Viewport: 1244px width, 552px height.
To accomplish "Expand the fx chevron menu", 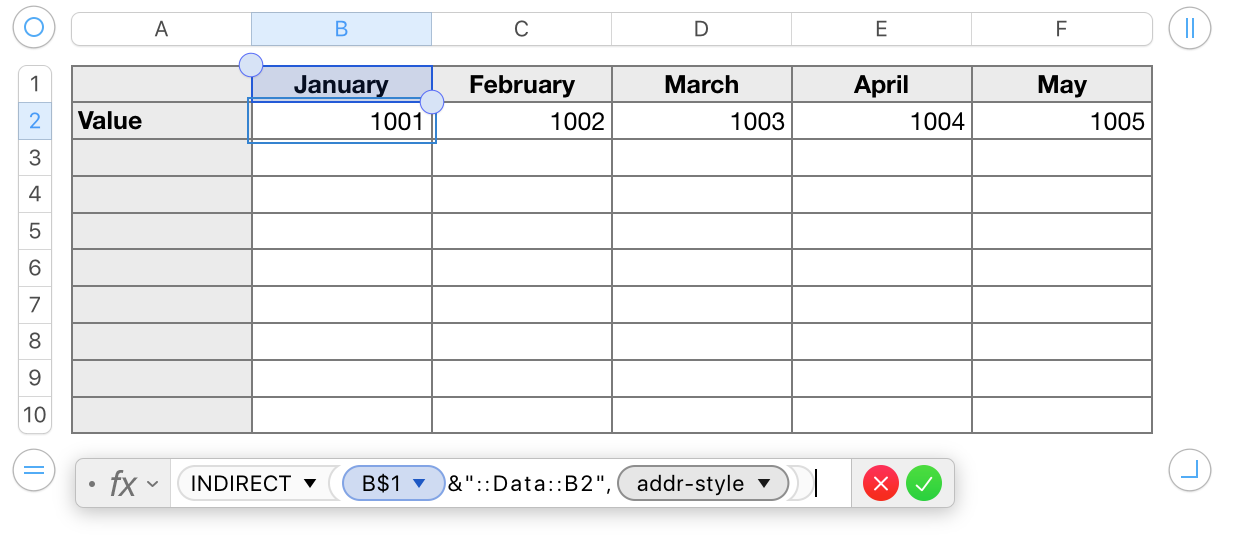I will (153, 485).
